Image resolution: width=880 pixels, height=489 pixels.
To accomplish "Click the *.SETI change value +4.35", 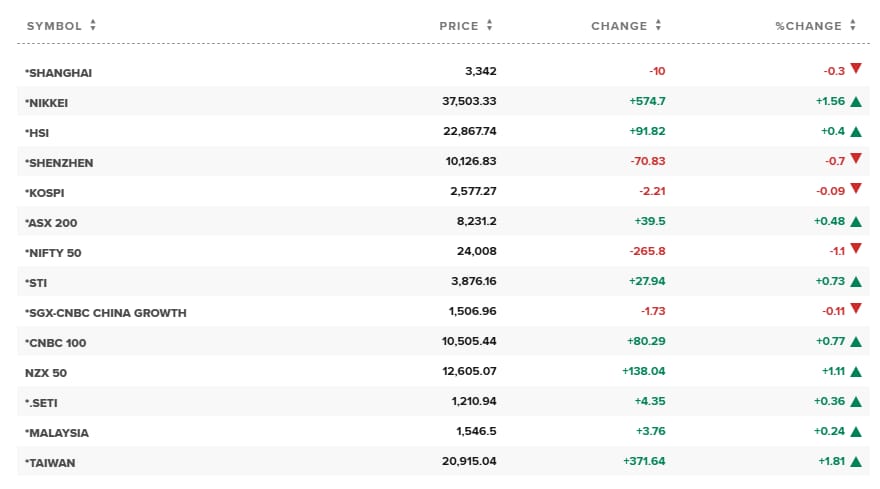I will click(649, 402).
